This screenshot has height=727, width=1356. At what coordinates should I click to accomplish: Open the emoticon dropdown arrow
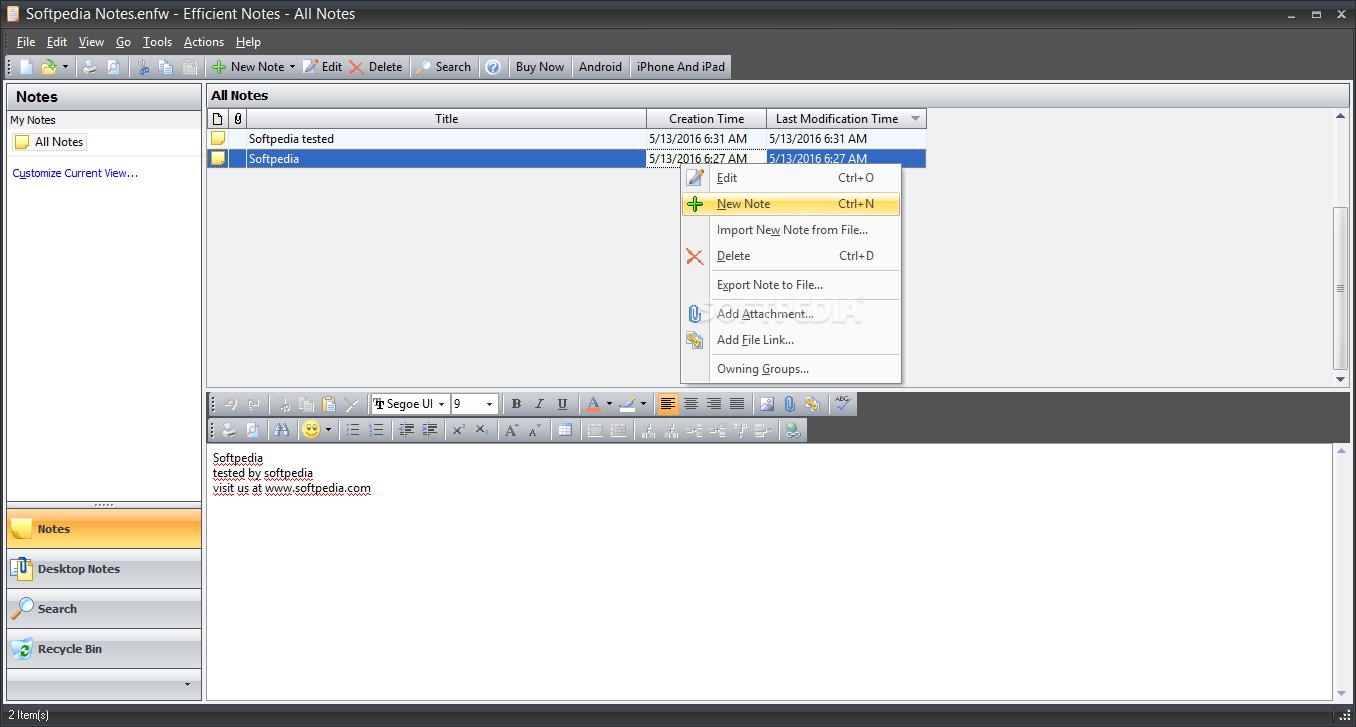point(328,430)
